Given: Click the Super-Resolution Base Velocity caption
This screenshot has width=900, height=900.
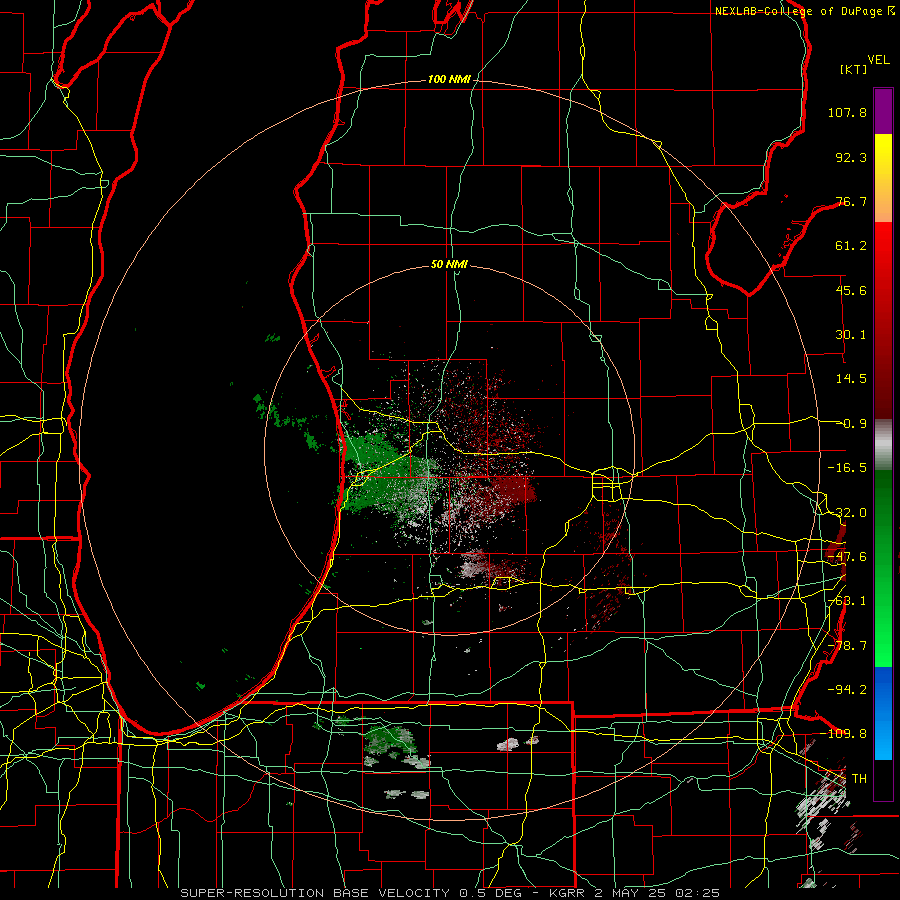Looking at the screenshot, I should coord(449,893).
